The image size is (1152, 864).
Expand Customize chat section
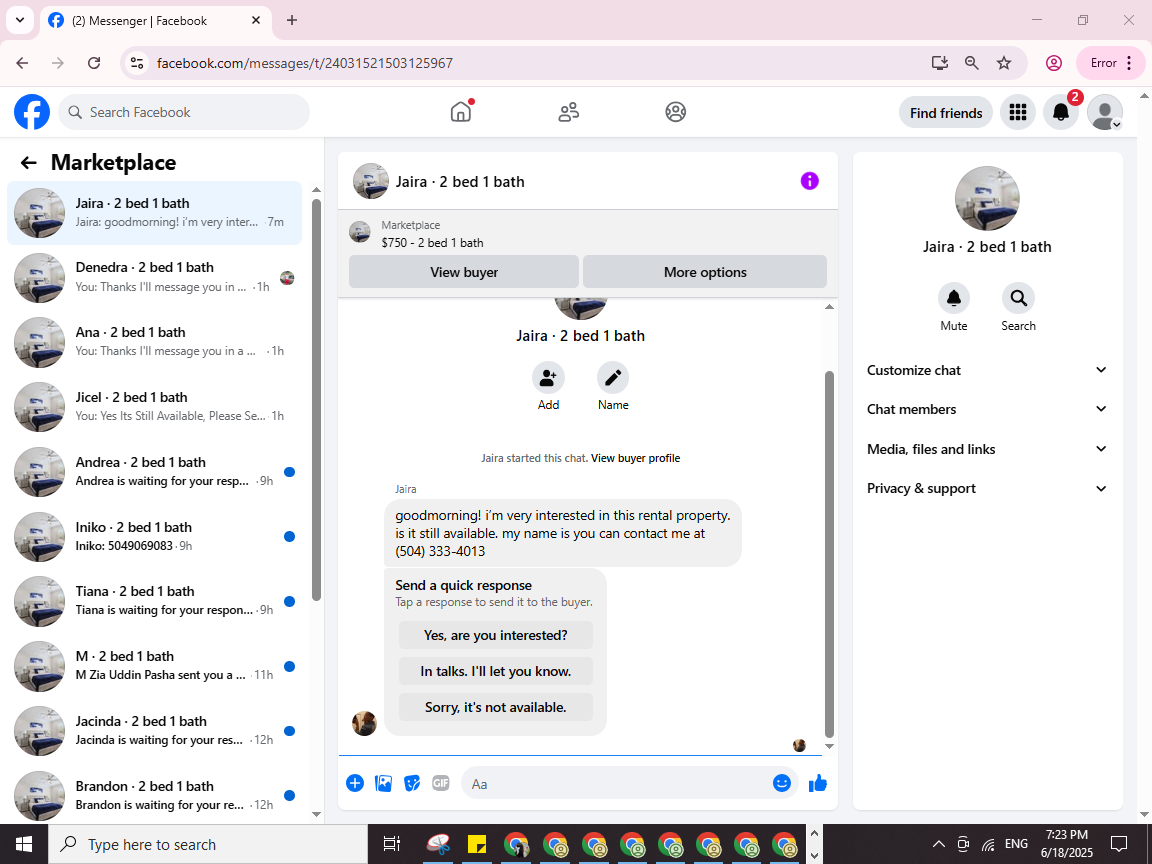coord(987,370)
